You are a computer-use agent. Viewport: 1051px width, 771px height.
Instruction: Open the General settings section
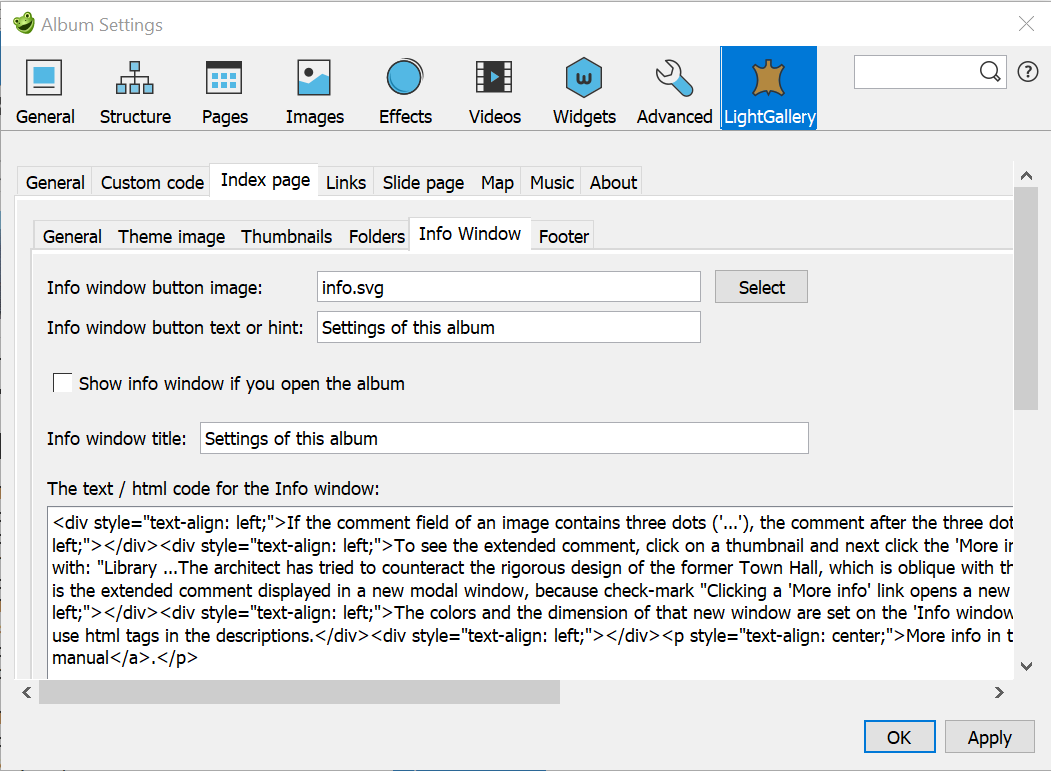click(44, 88)
